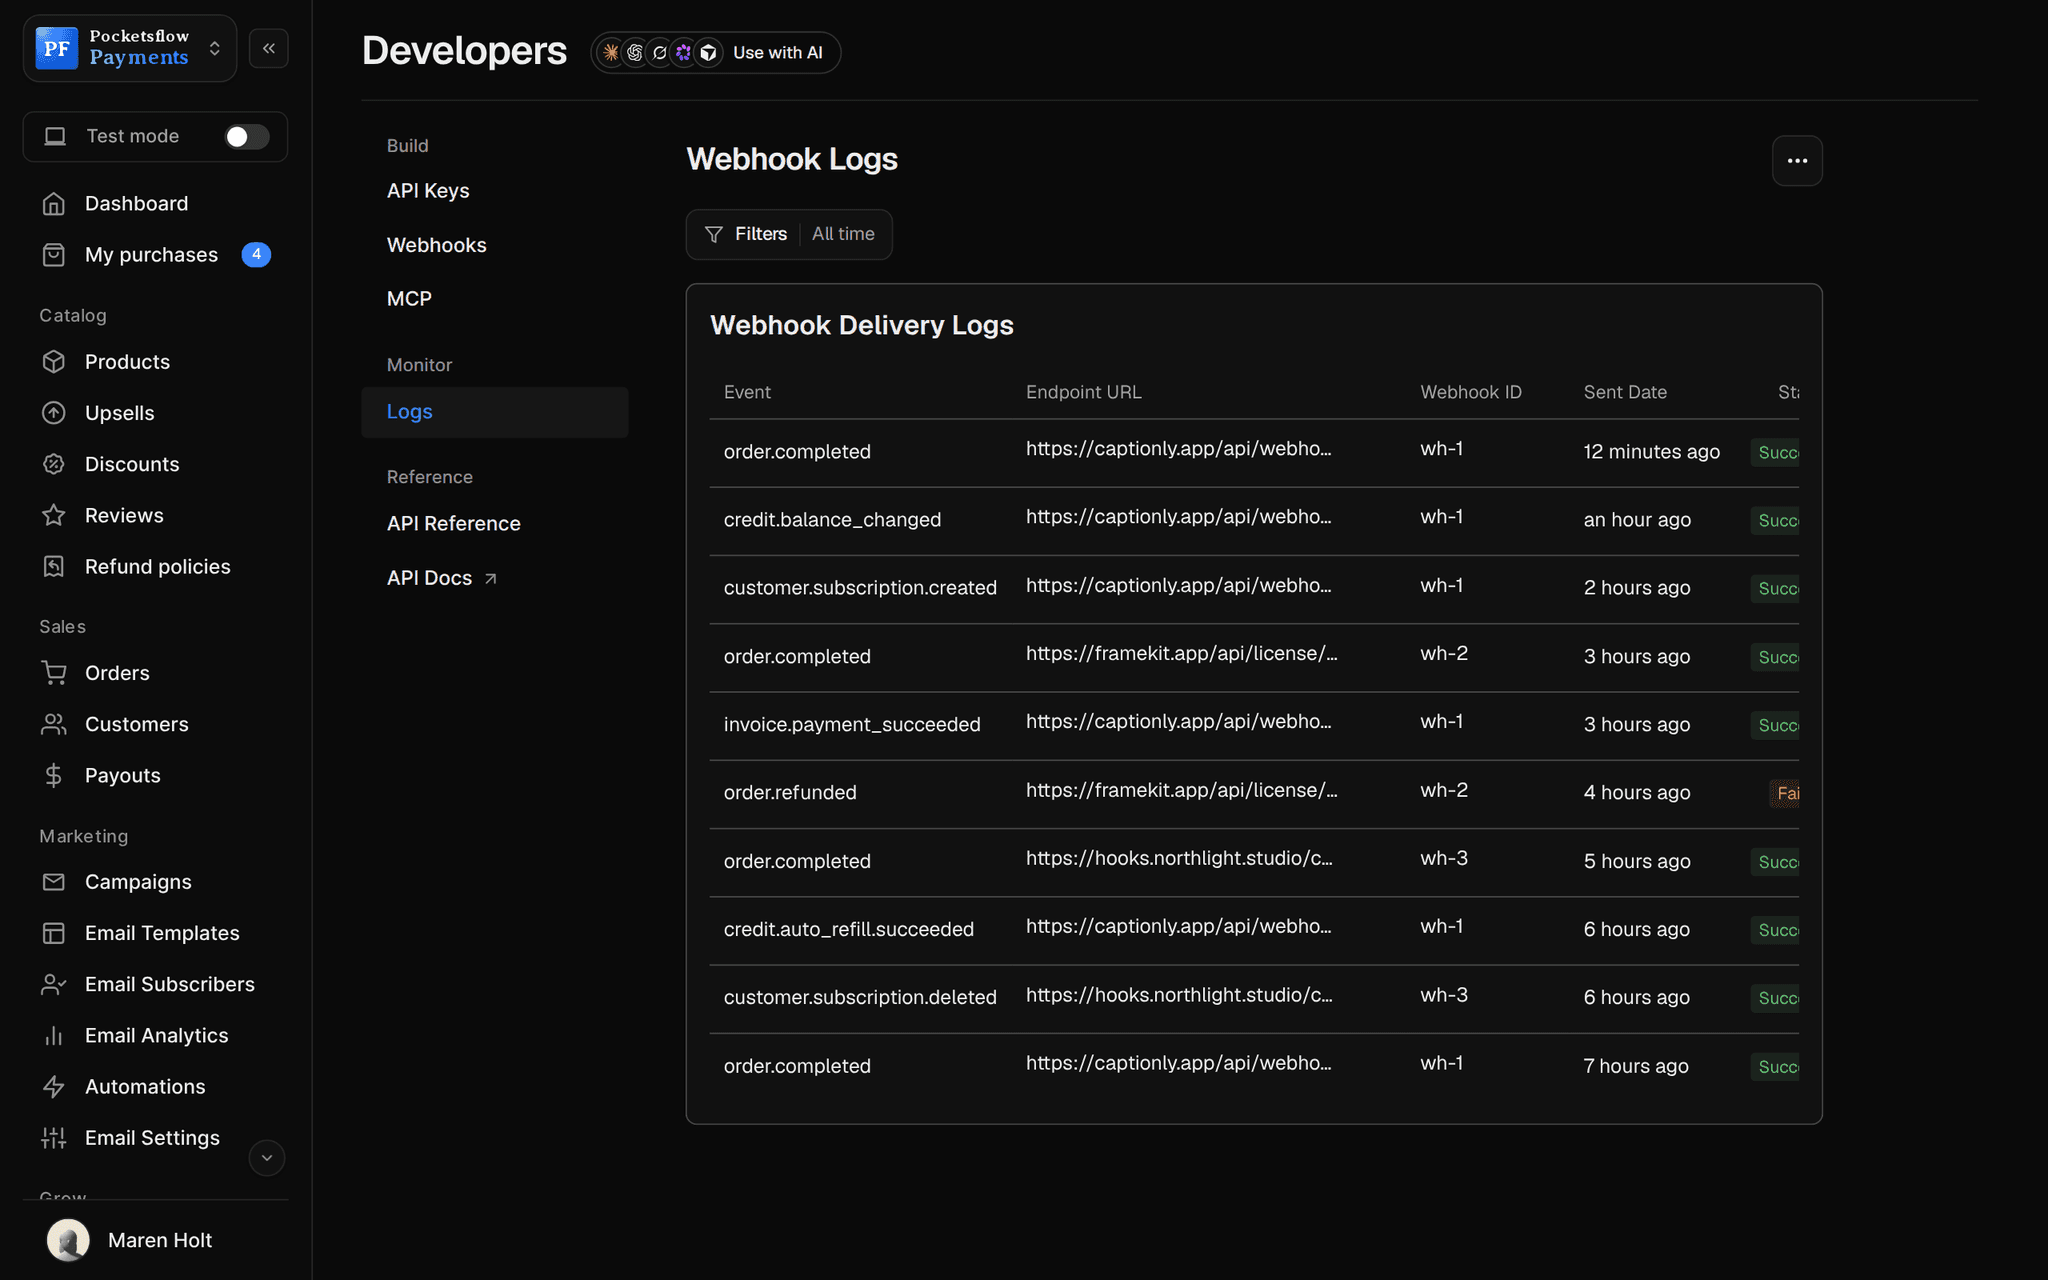This screenshot has width=2048, height=1280.
Task: Open the All time date range selector
Action: point(843,234)
